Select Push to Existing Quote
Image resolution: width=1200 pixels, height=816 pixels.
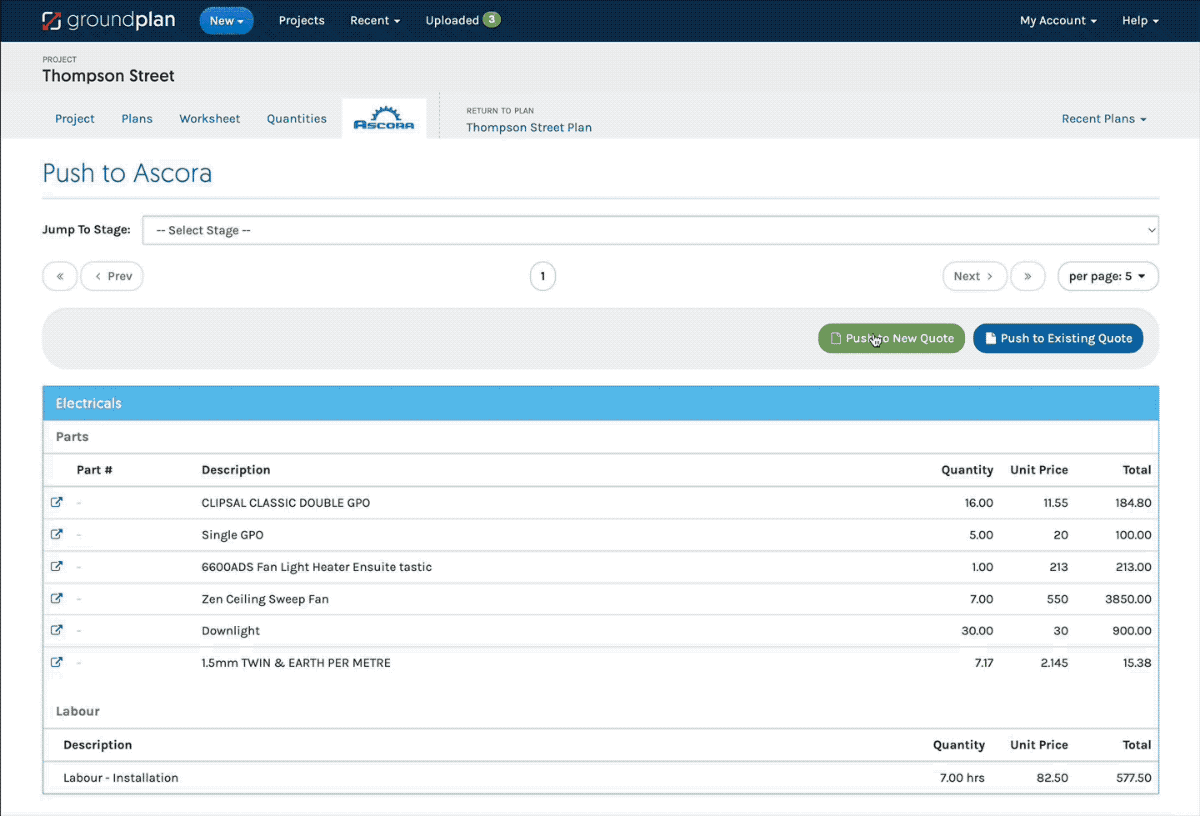click(1057, 338)
